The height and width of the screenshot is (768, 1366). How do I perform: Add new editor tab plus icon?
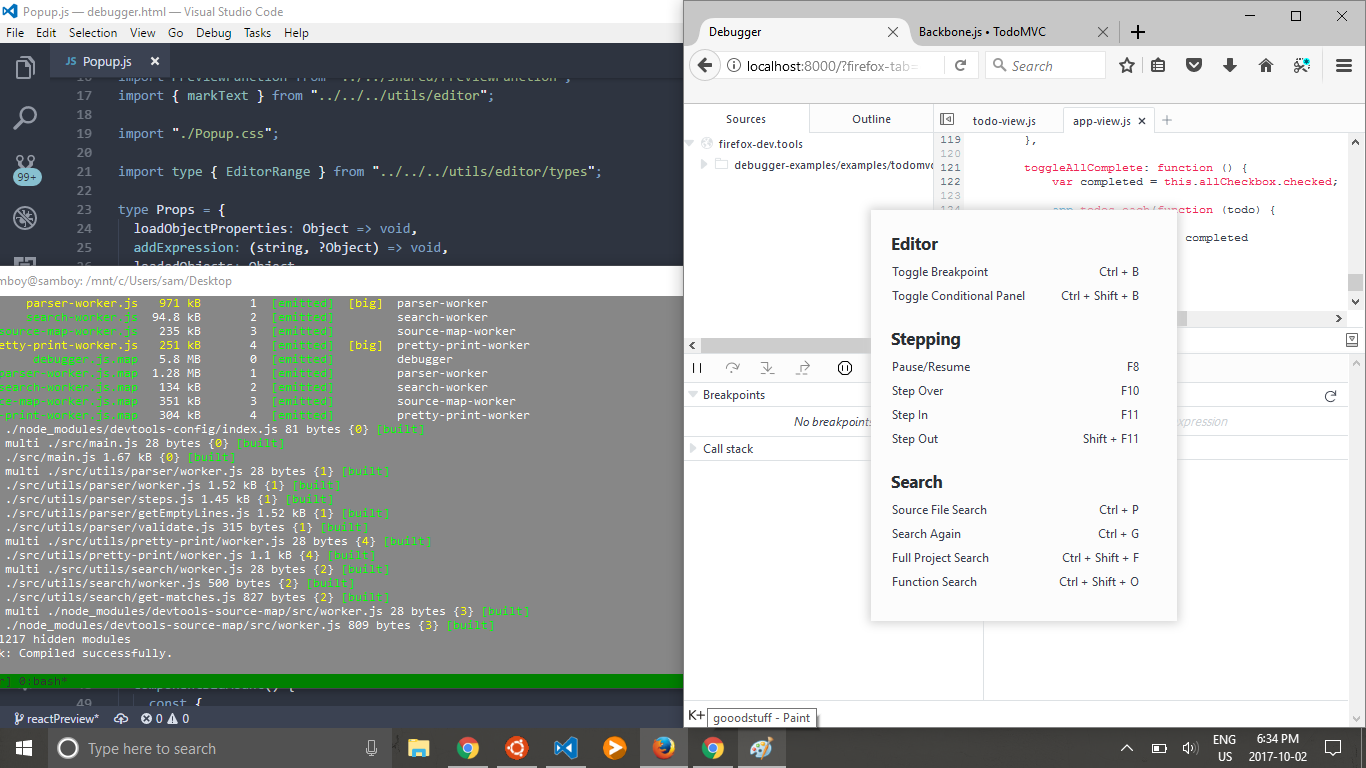(1166, 120)
